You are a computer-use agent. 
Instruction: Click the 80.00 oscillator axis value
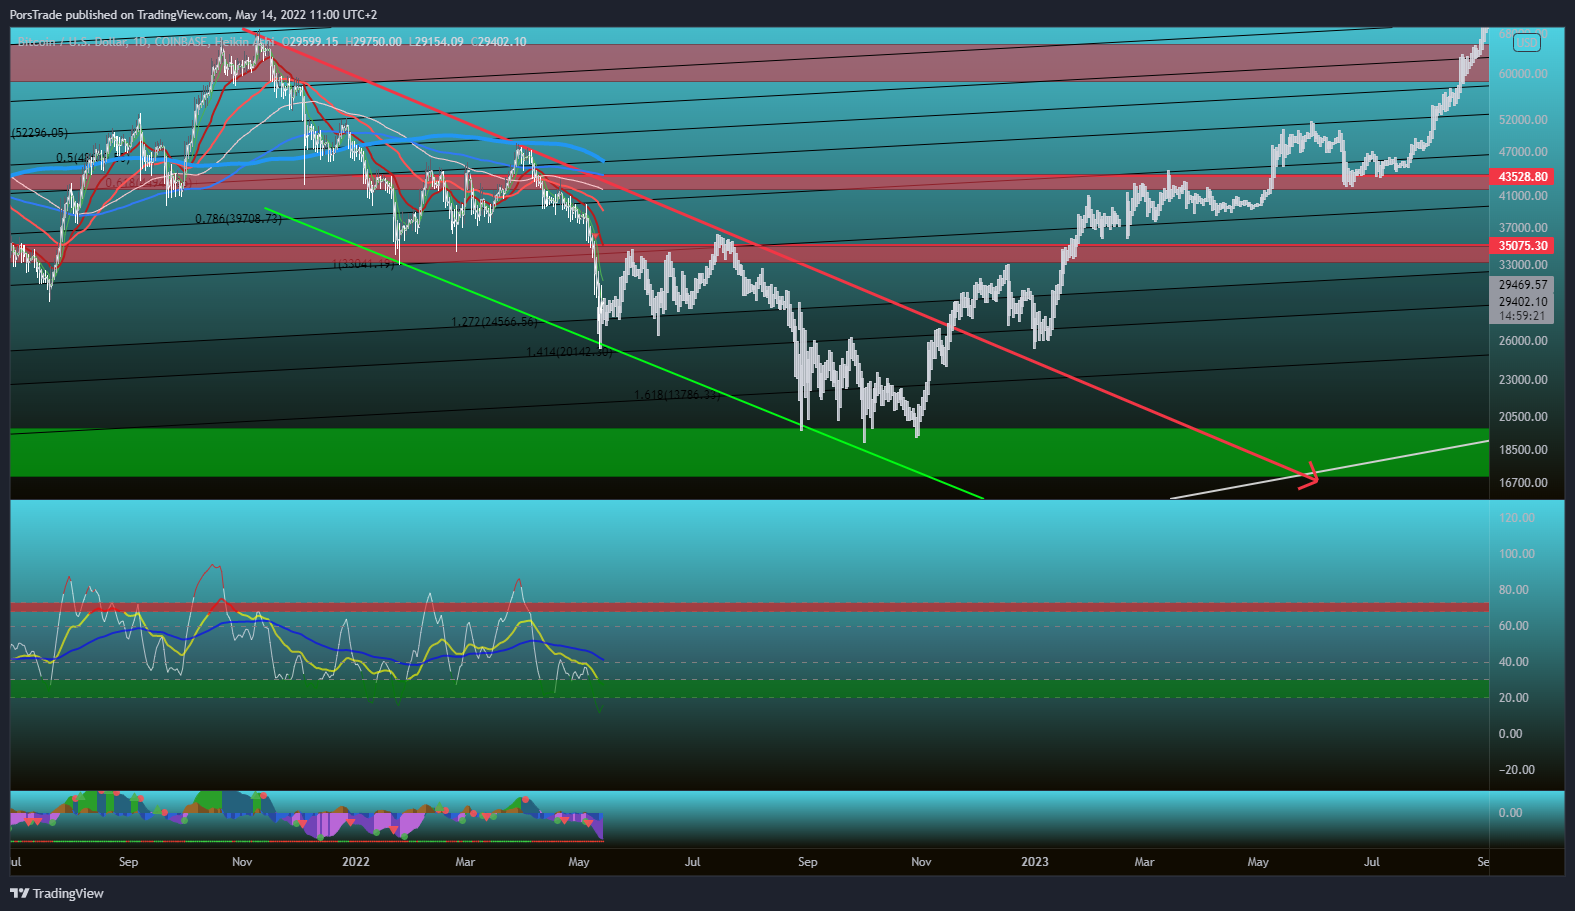(x=1513, y=590)
